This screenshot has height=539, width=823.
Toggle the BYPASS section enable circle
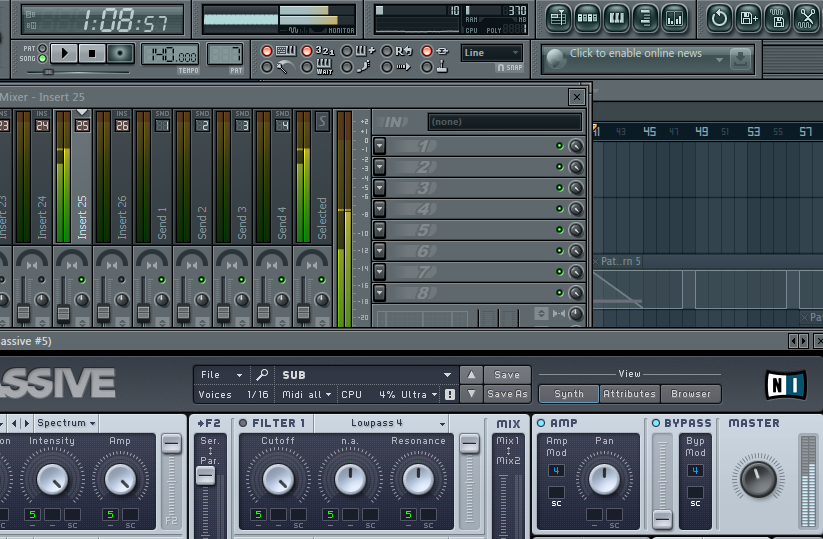click(656, 423)
